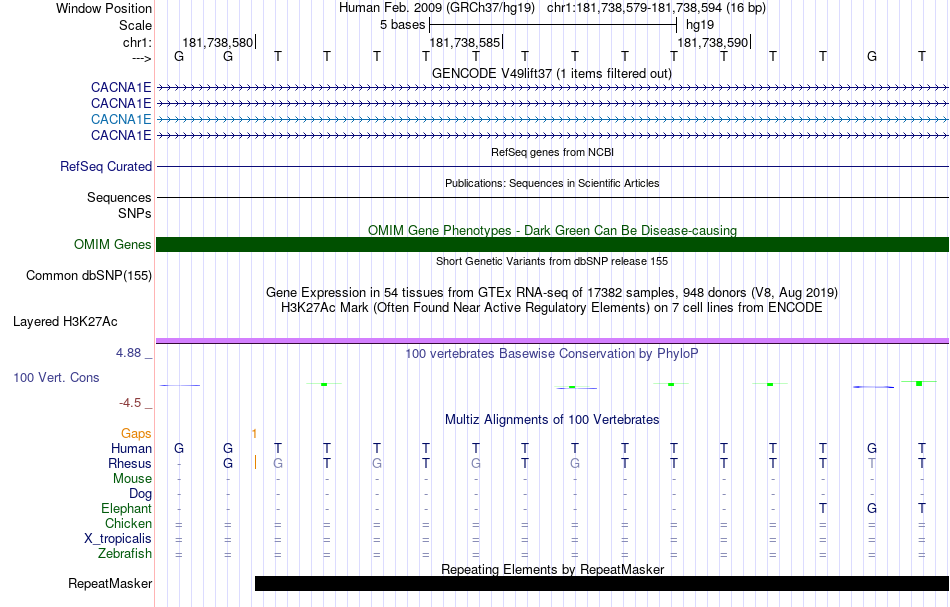Click Multiz Alignments of 100 Vertebrates title

552,419
